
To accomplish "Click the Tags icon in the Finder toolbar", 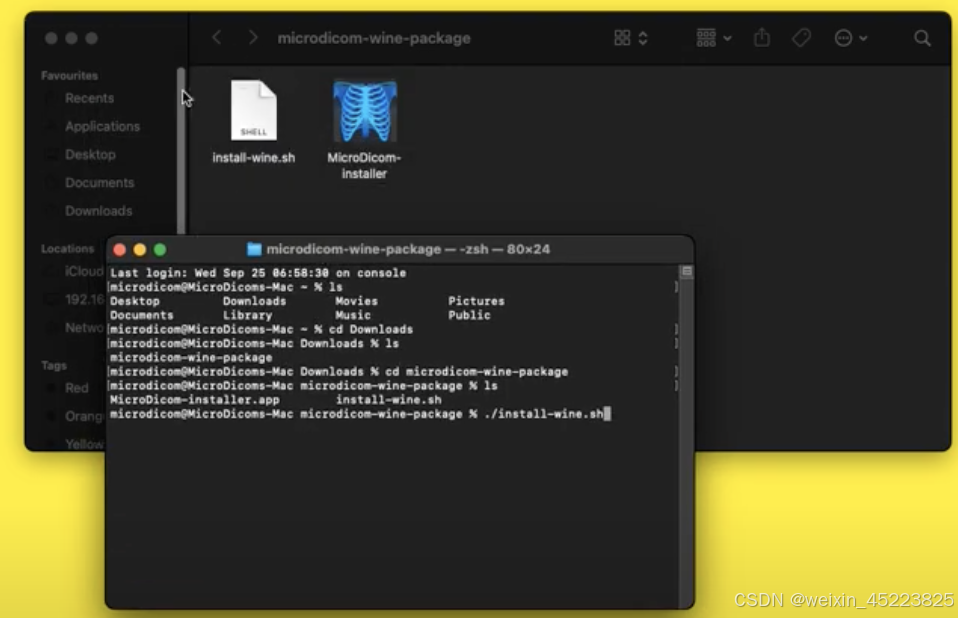I will point(800,37).
